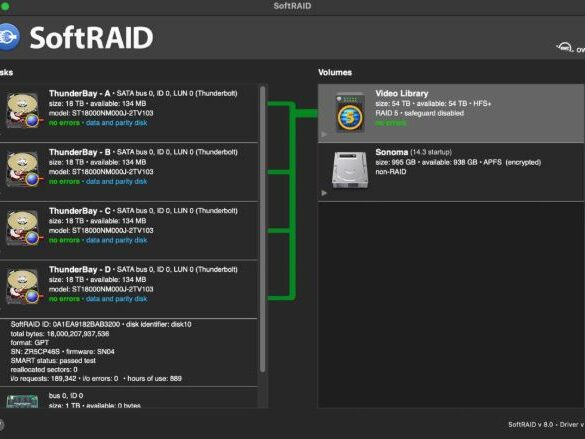This screenshot has width=585, height=439.
Task: Click the SoftRAID logo icon
Action: pos(9,37)
